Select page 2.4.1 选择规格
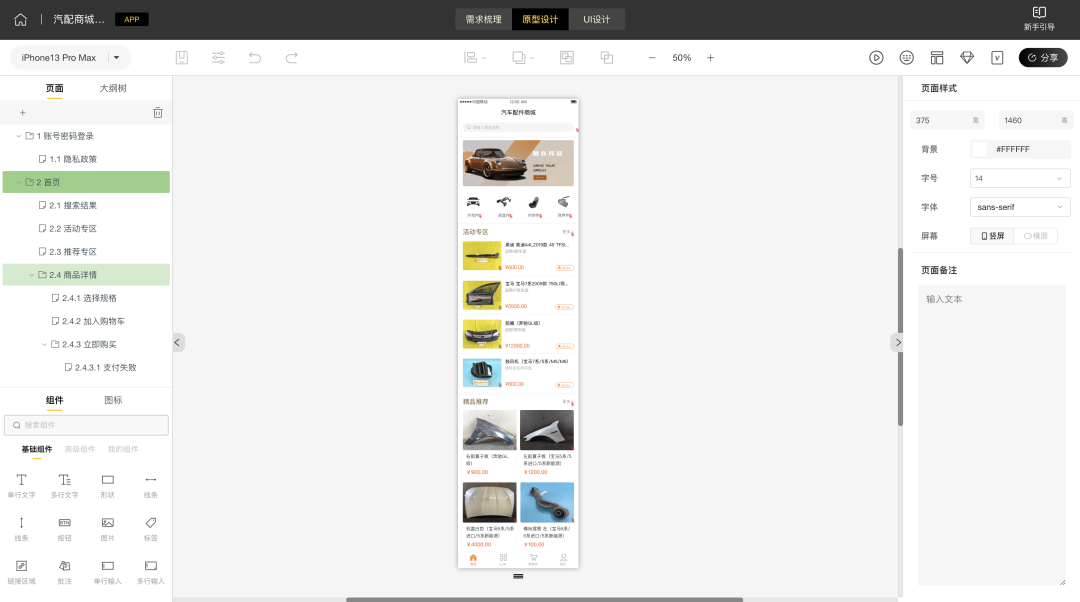The height and width of the screenshot is (602, 1080). click(x=86, y=298)
